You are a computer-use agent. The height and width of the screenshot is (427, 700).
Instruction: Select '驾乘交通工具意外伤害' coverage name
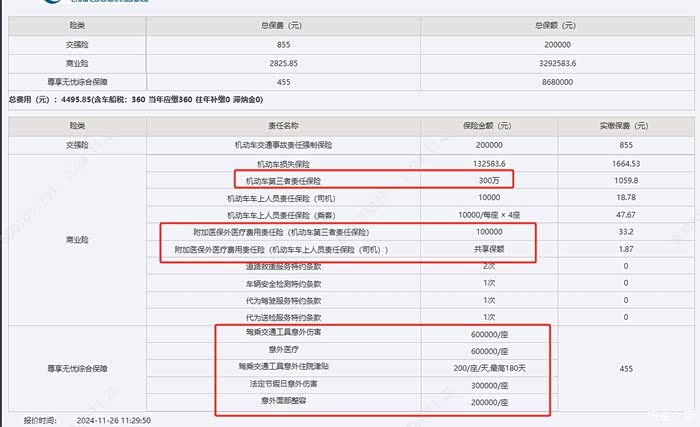click(283, 332)
